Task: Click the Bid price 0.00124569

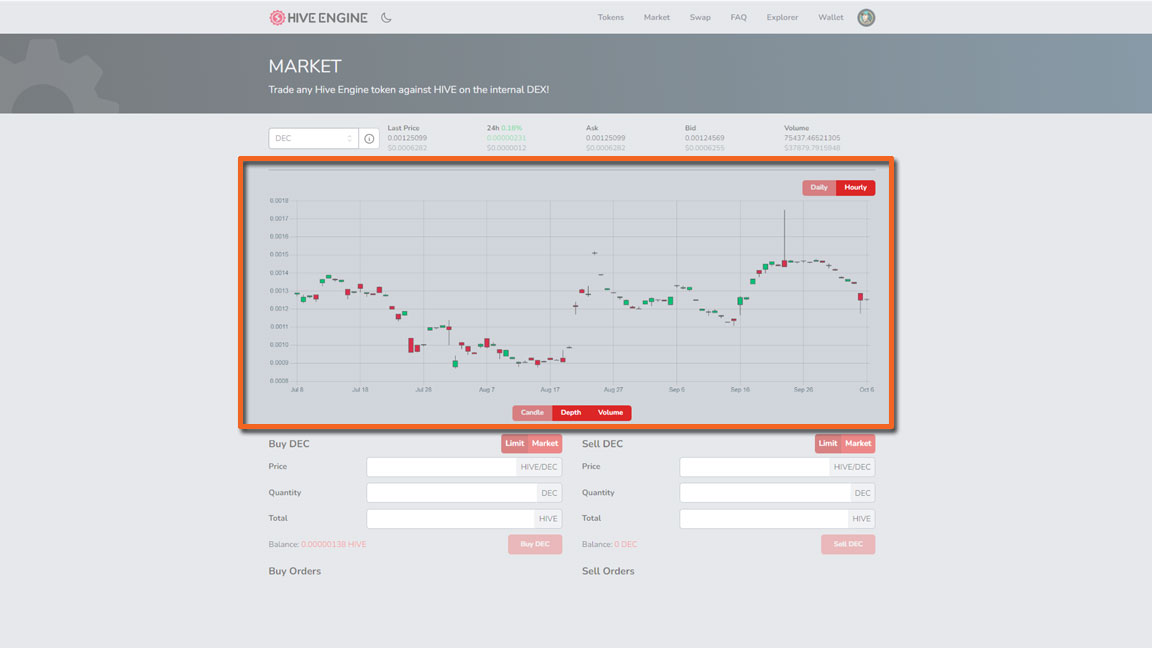Action: 705,138
